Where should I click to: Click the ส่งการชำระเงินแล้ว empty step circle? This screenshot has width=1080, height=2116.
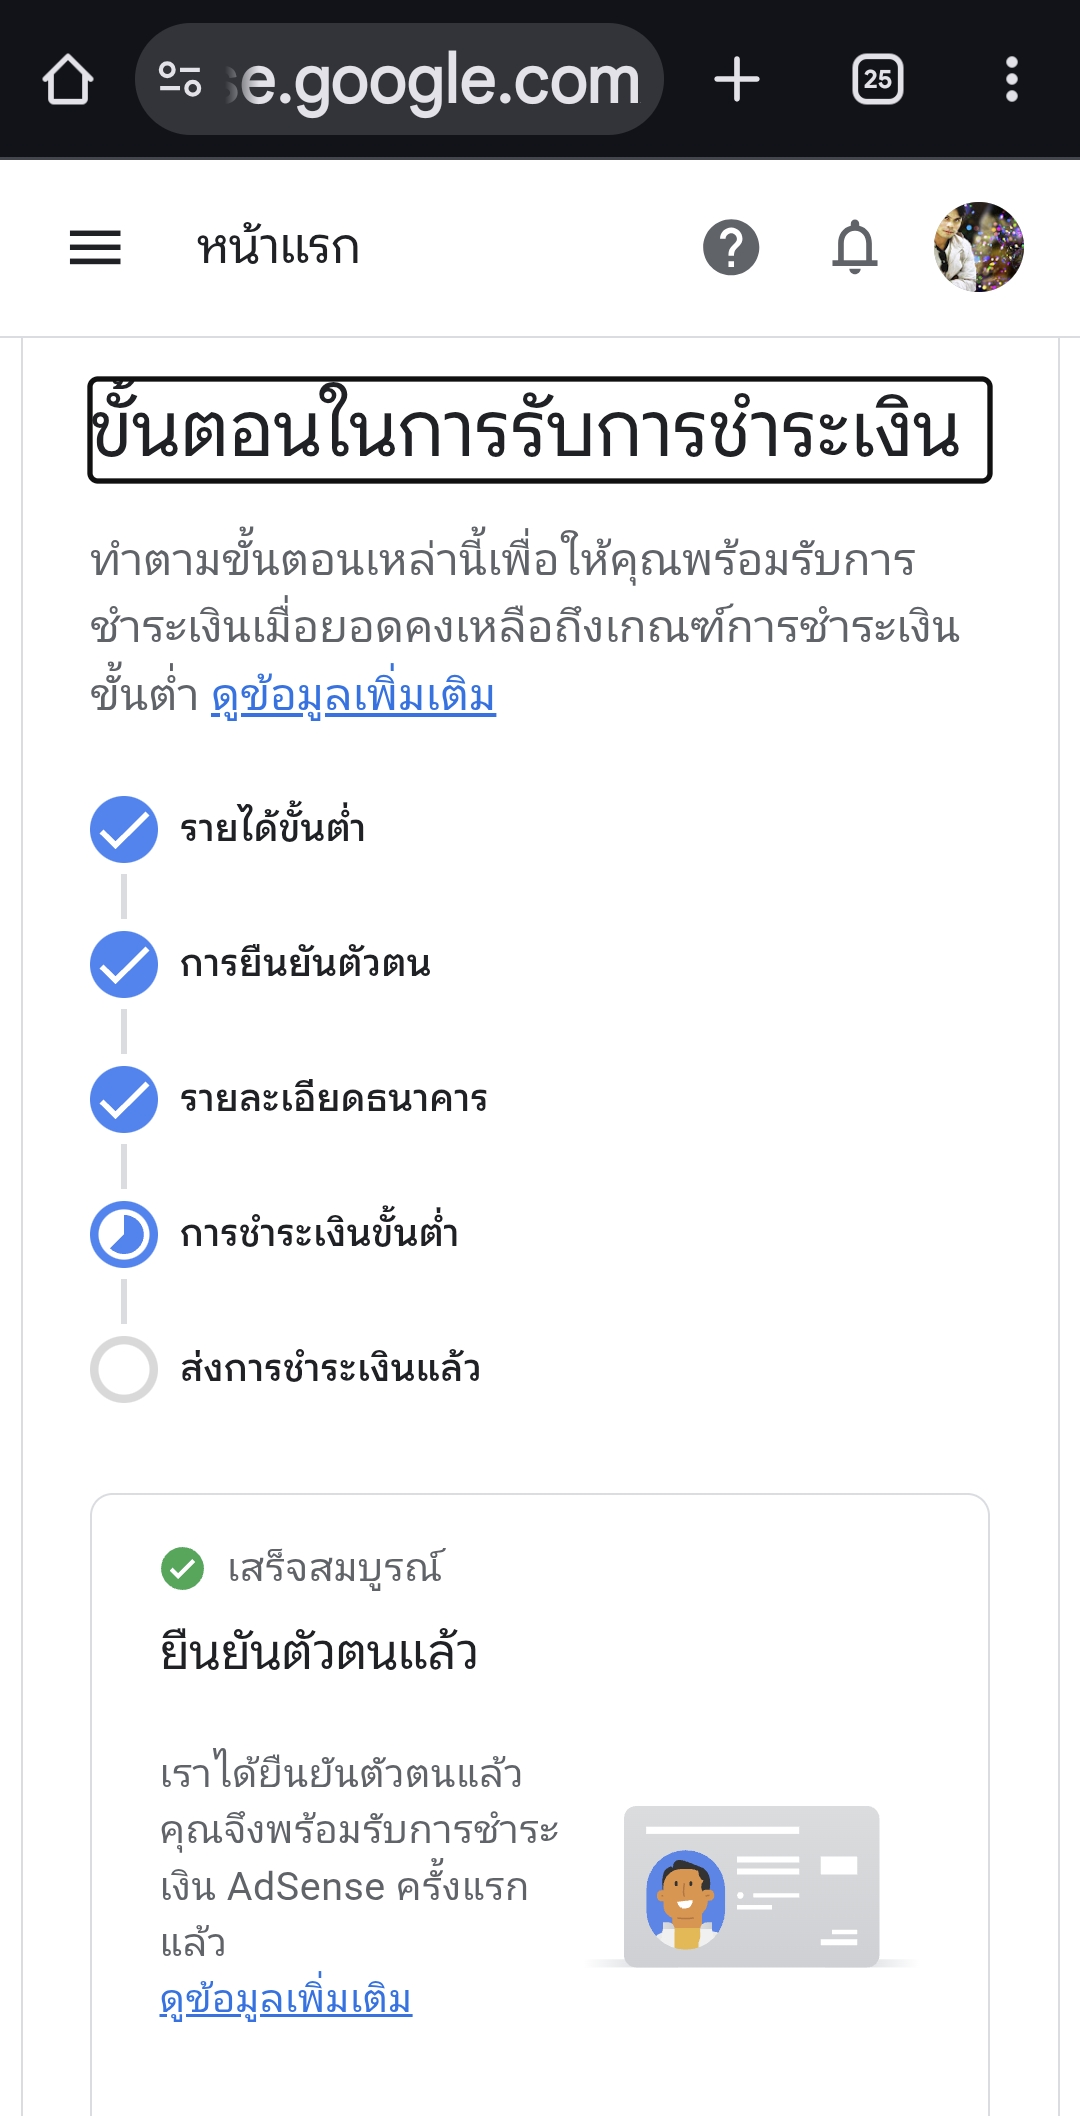(124, 1369)
